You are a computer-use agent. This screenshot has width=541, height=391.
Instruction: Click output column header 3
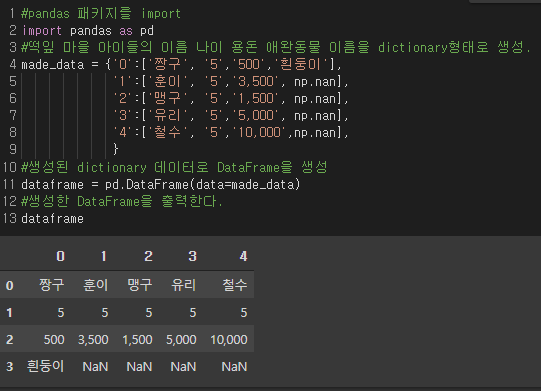click(193, 256)
